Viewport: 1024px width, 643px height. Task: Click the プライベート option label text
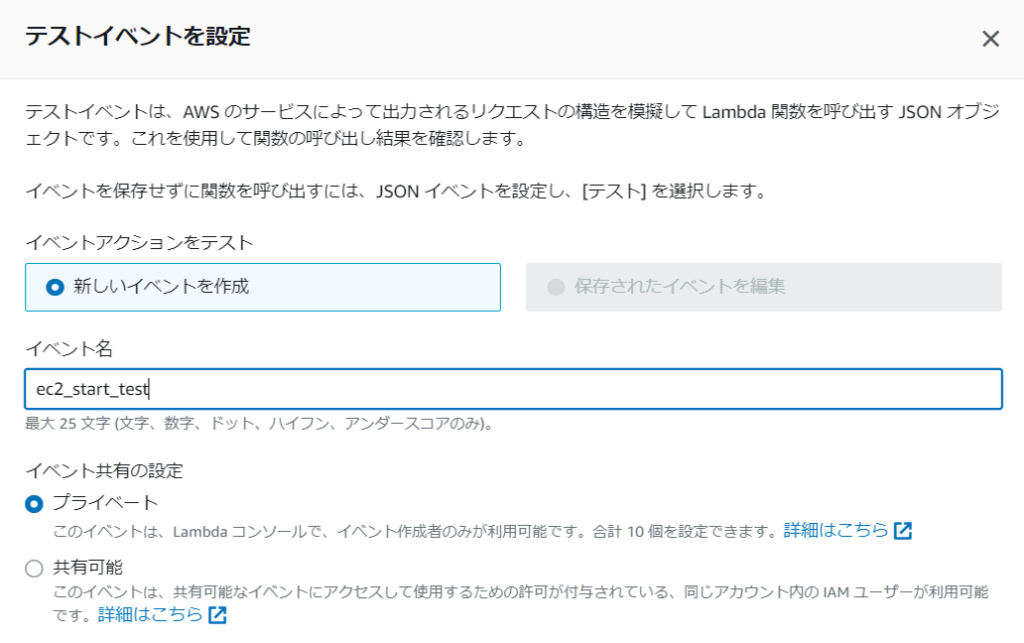pyautogui.click(x=105, y=502)
